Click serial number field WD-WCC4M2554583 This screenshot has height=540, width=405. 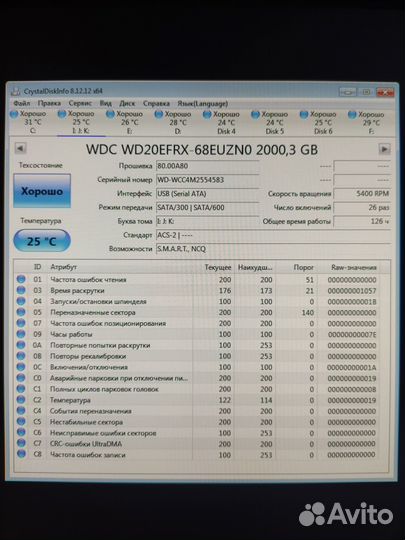[x=207, y=180]
